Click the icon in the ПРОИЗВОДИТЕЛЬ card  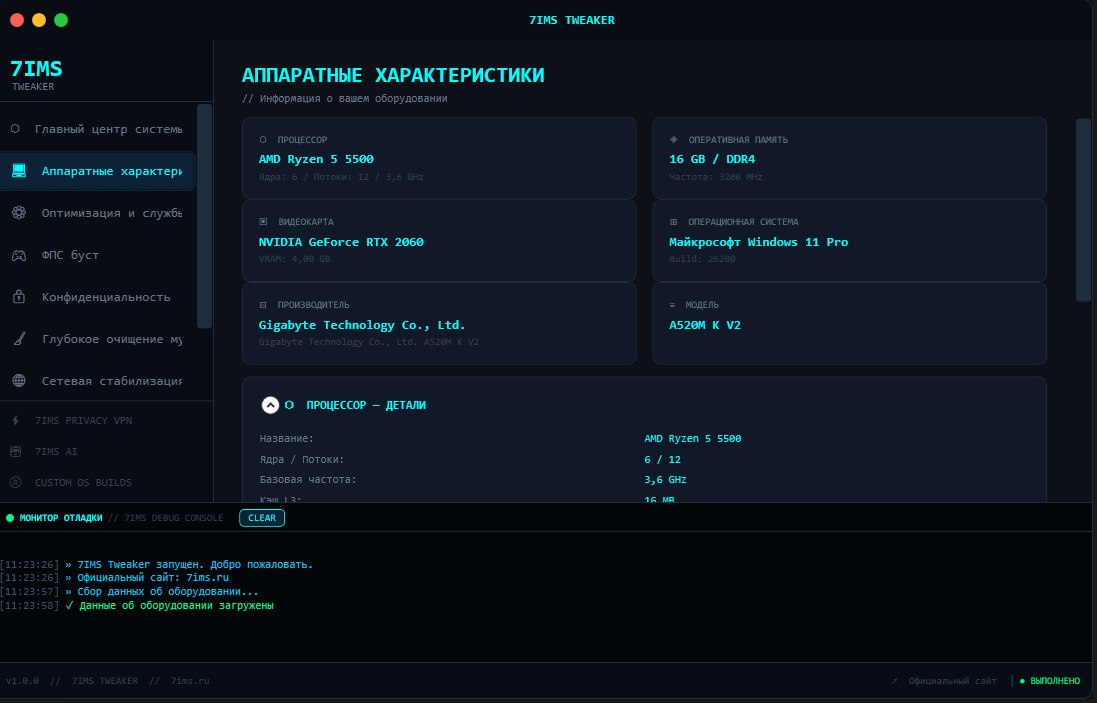[x=263, y=305]
